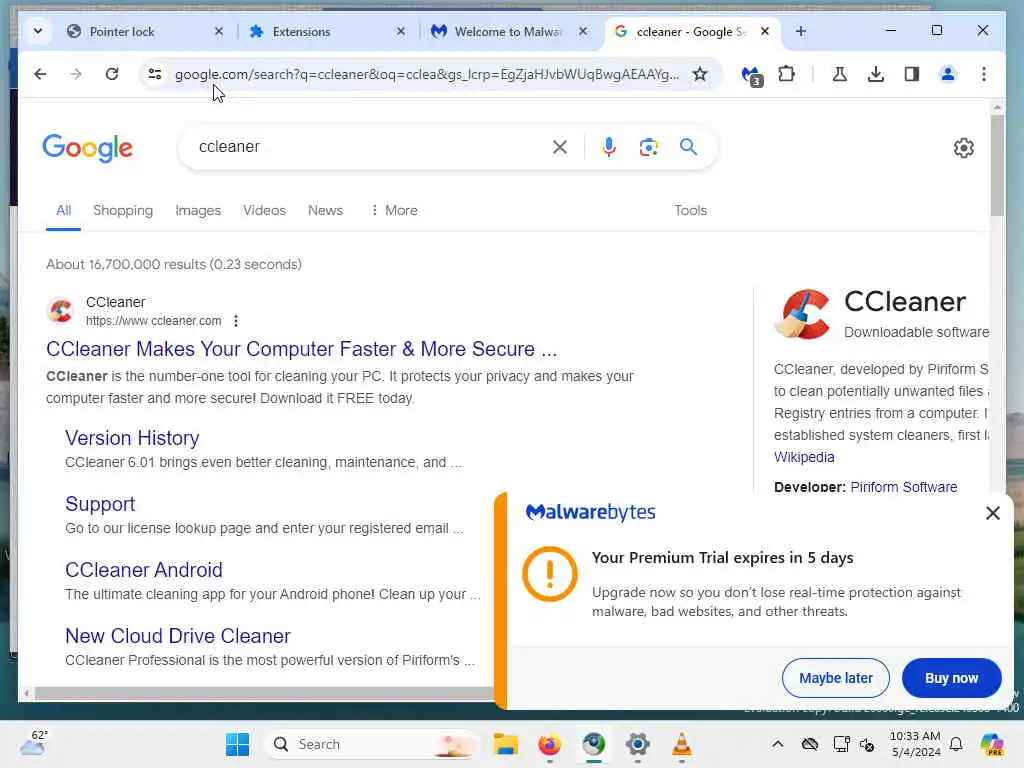The image size is (1024, 768).
Task: Open the Chrome three-dot menu
Action: 984,74
